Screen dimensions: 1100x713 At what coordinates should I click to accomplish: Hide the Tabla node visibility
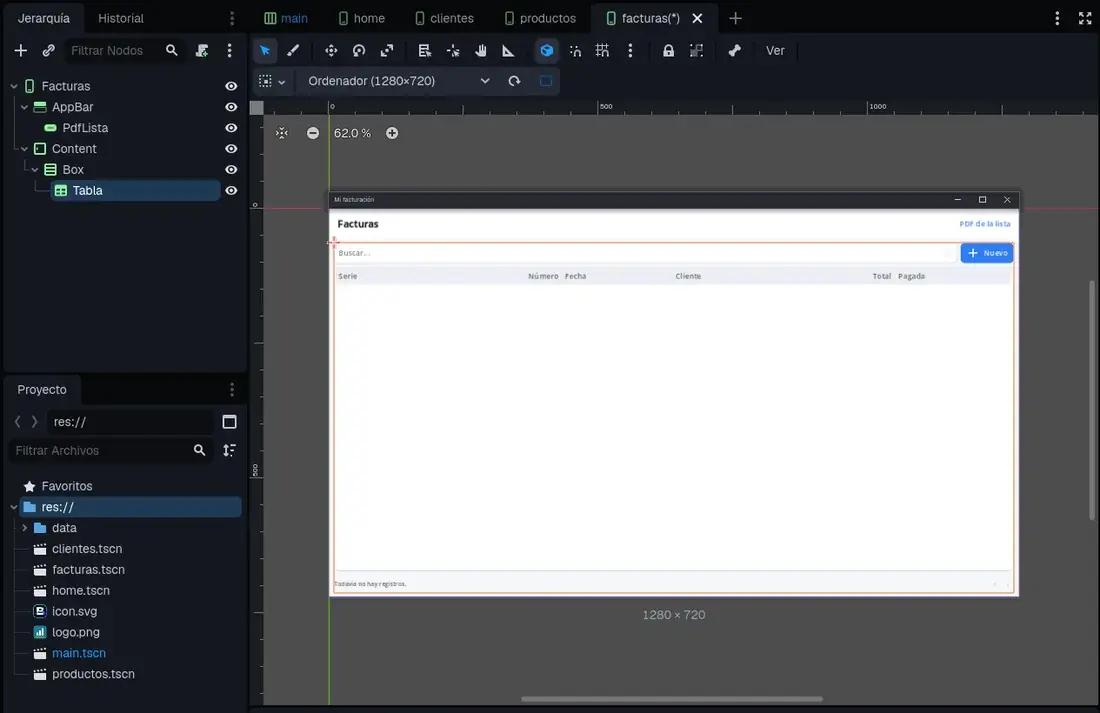pyautogui.click(x=231, y=190)
